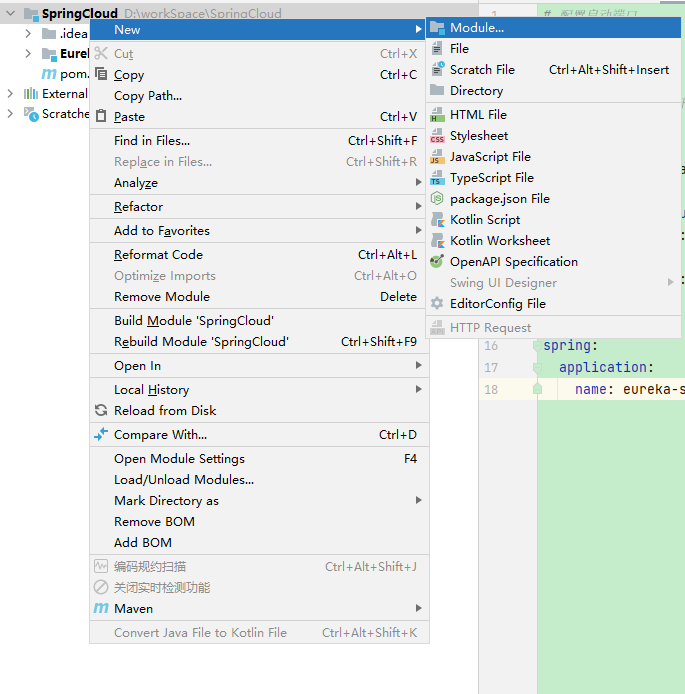
Task: Open the Refactor submenu arrow
Action: (419, 206)
